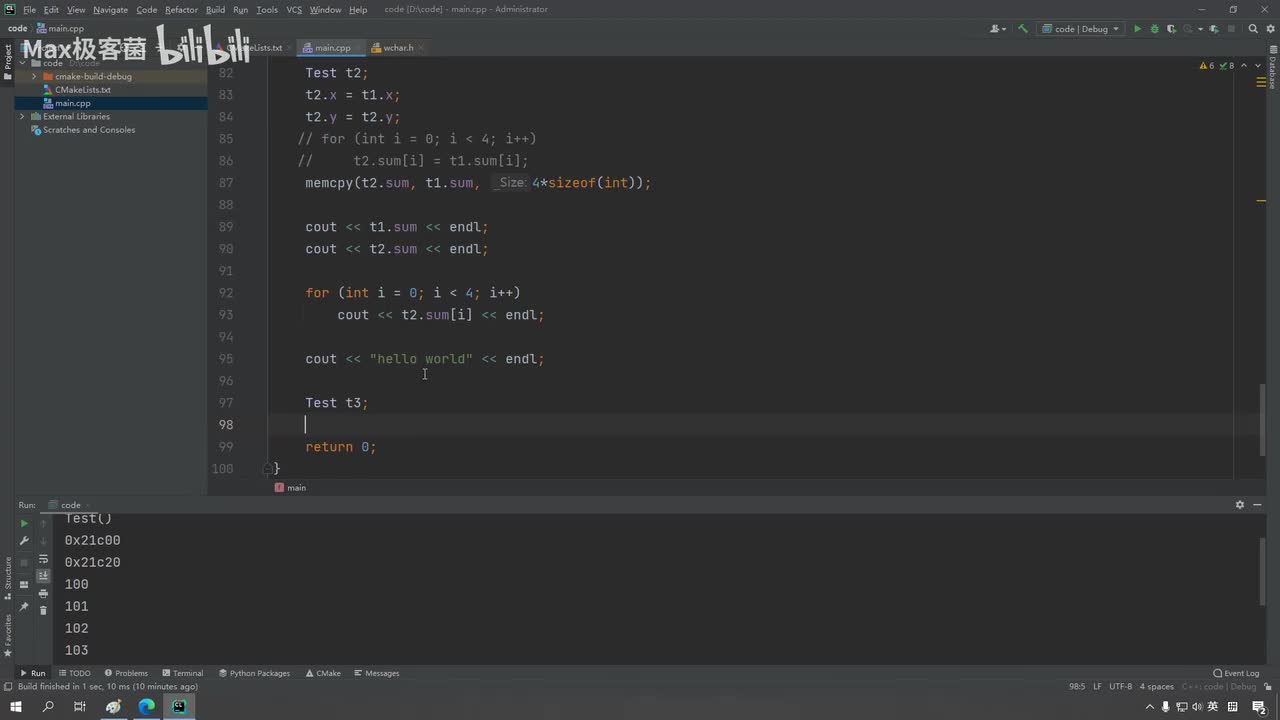Pin the Run tab
Screen dimensions: 1280x720
point(24,607)
